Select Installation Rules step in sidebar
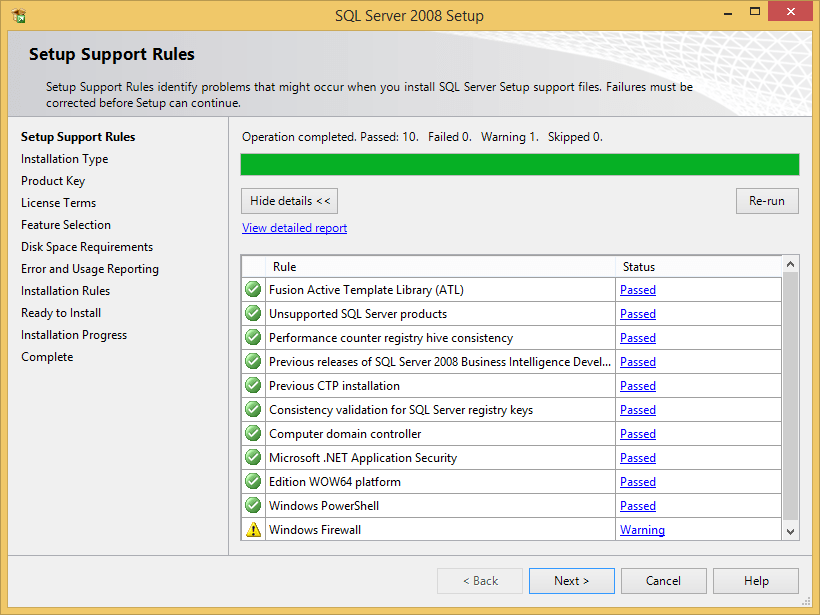Viewport: 820px width, 615px height. (65, 291)
